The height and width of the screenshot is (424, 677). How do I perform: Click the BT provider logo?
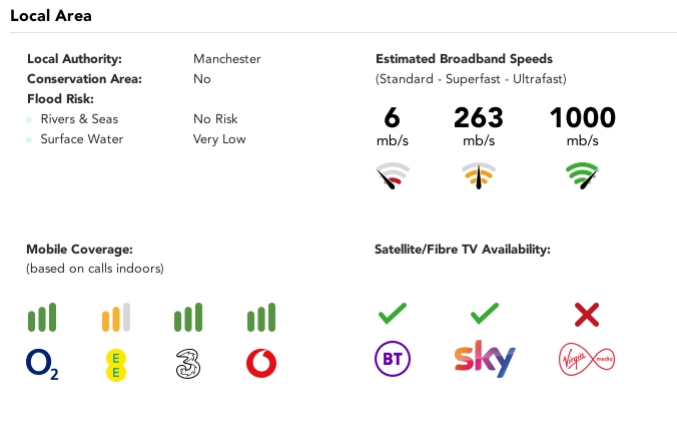coord(391,361)
